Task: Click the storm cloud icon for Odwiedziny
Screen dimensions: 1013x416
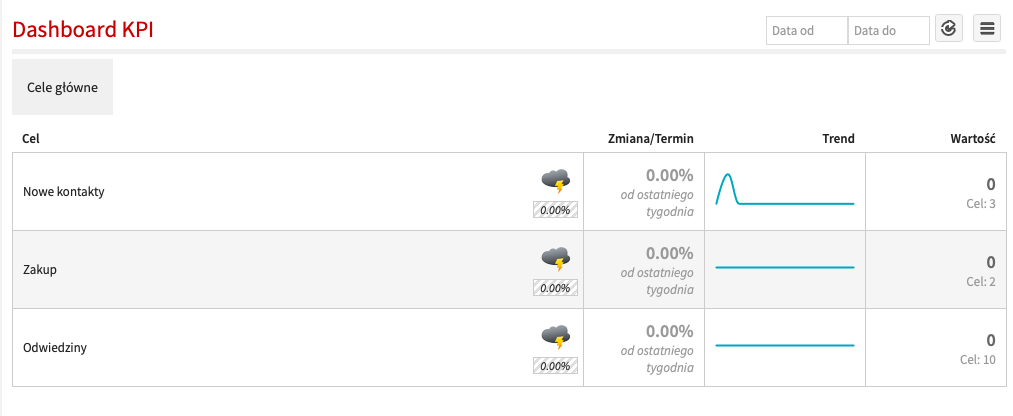Action: 556,336
